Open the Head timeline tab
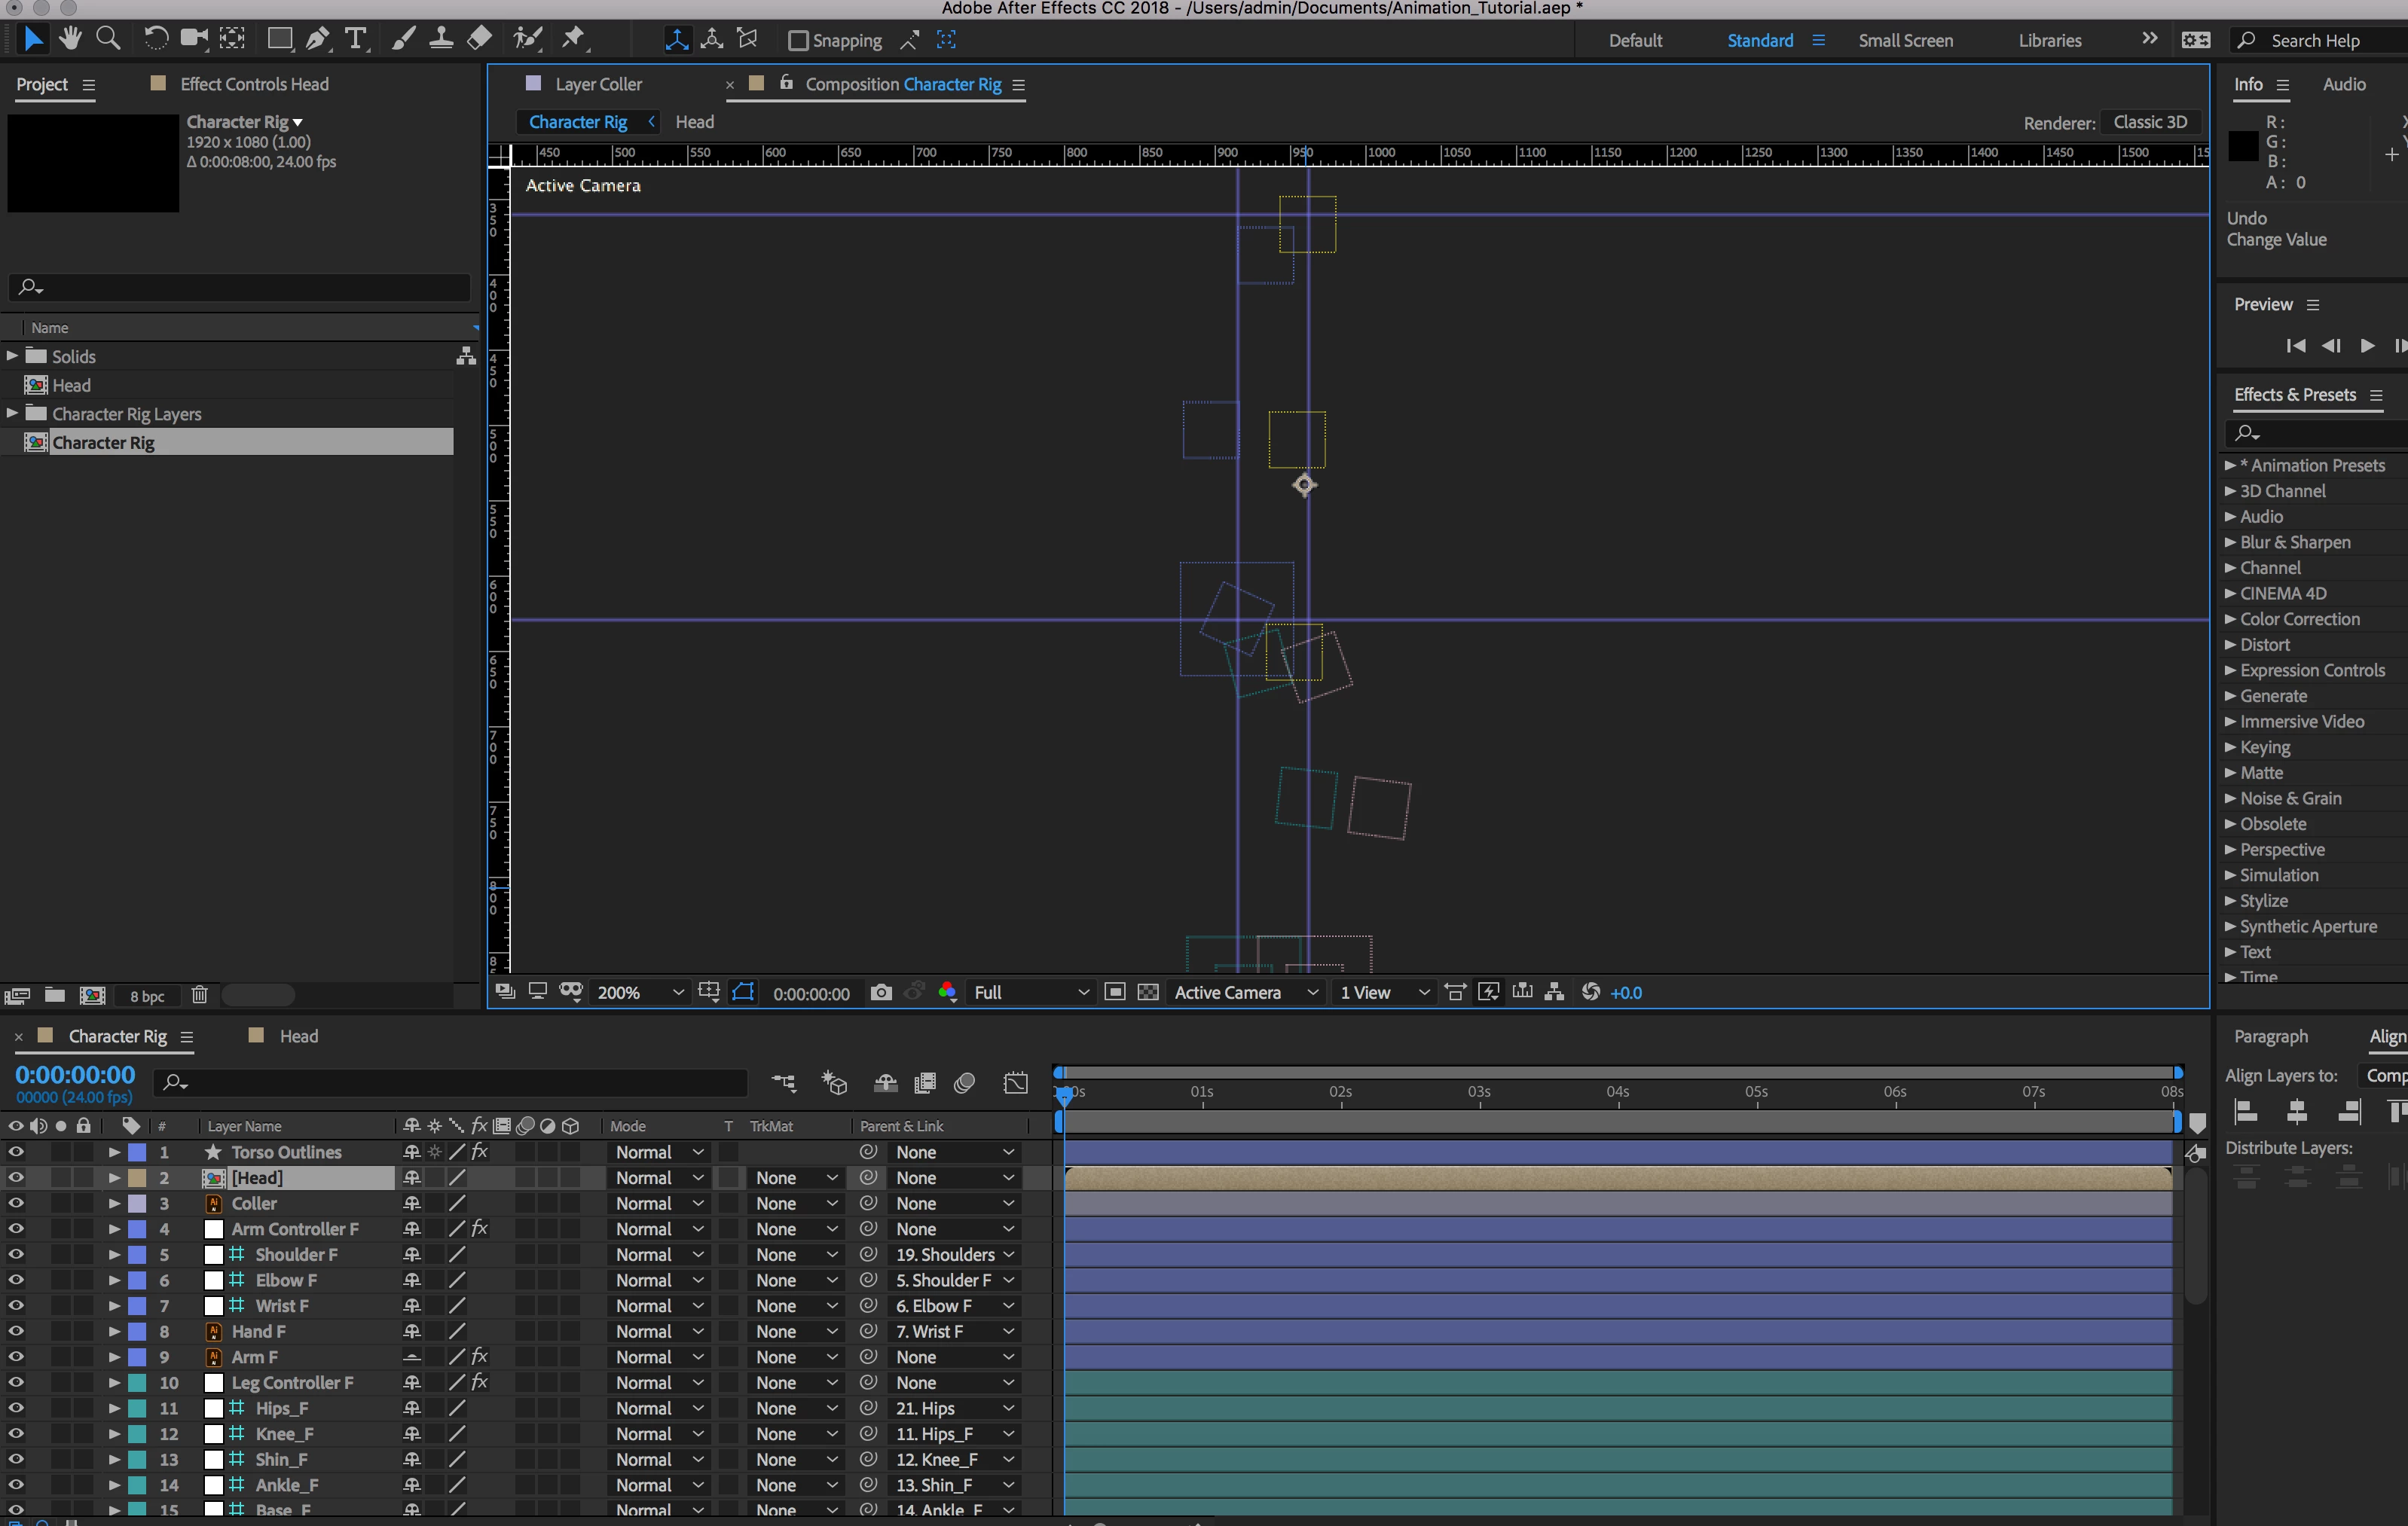 (298, 1036)
